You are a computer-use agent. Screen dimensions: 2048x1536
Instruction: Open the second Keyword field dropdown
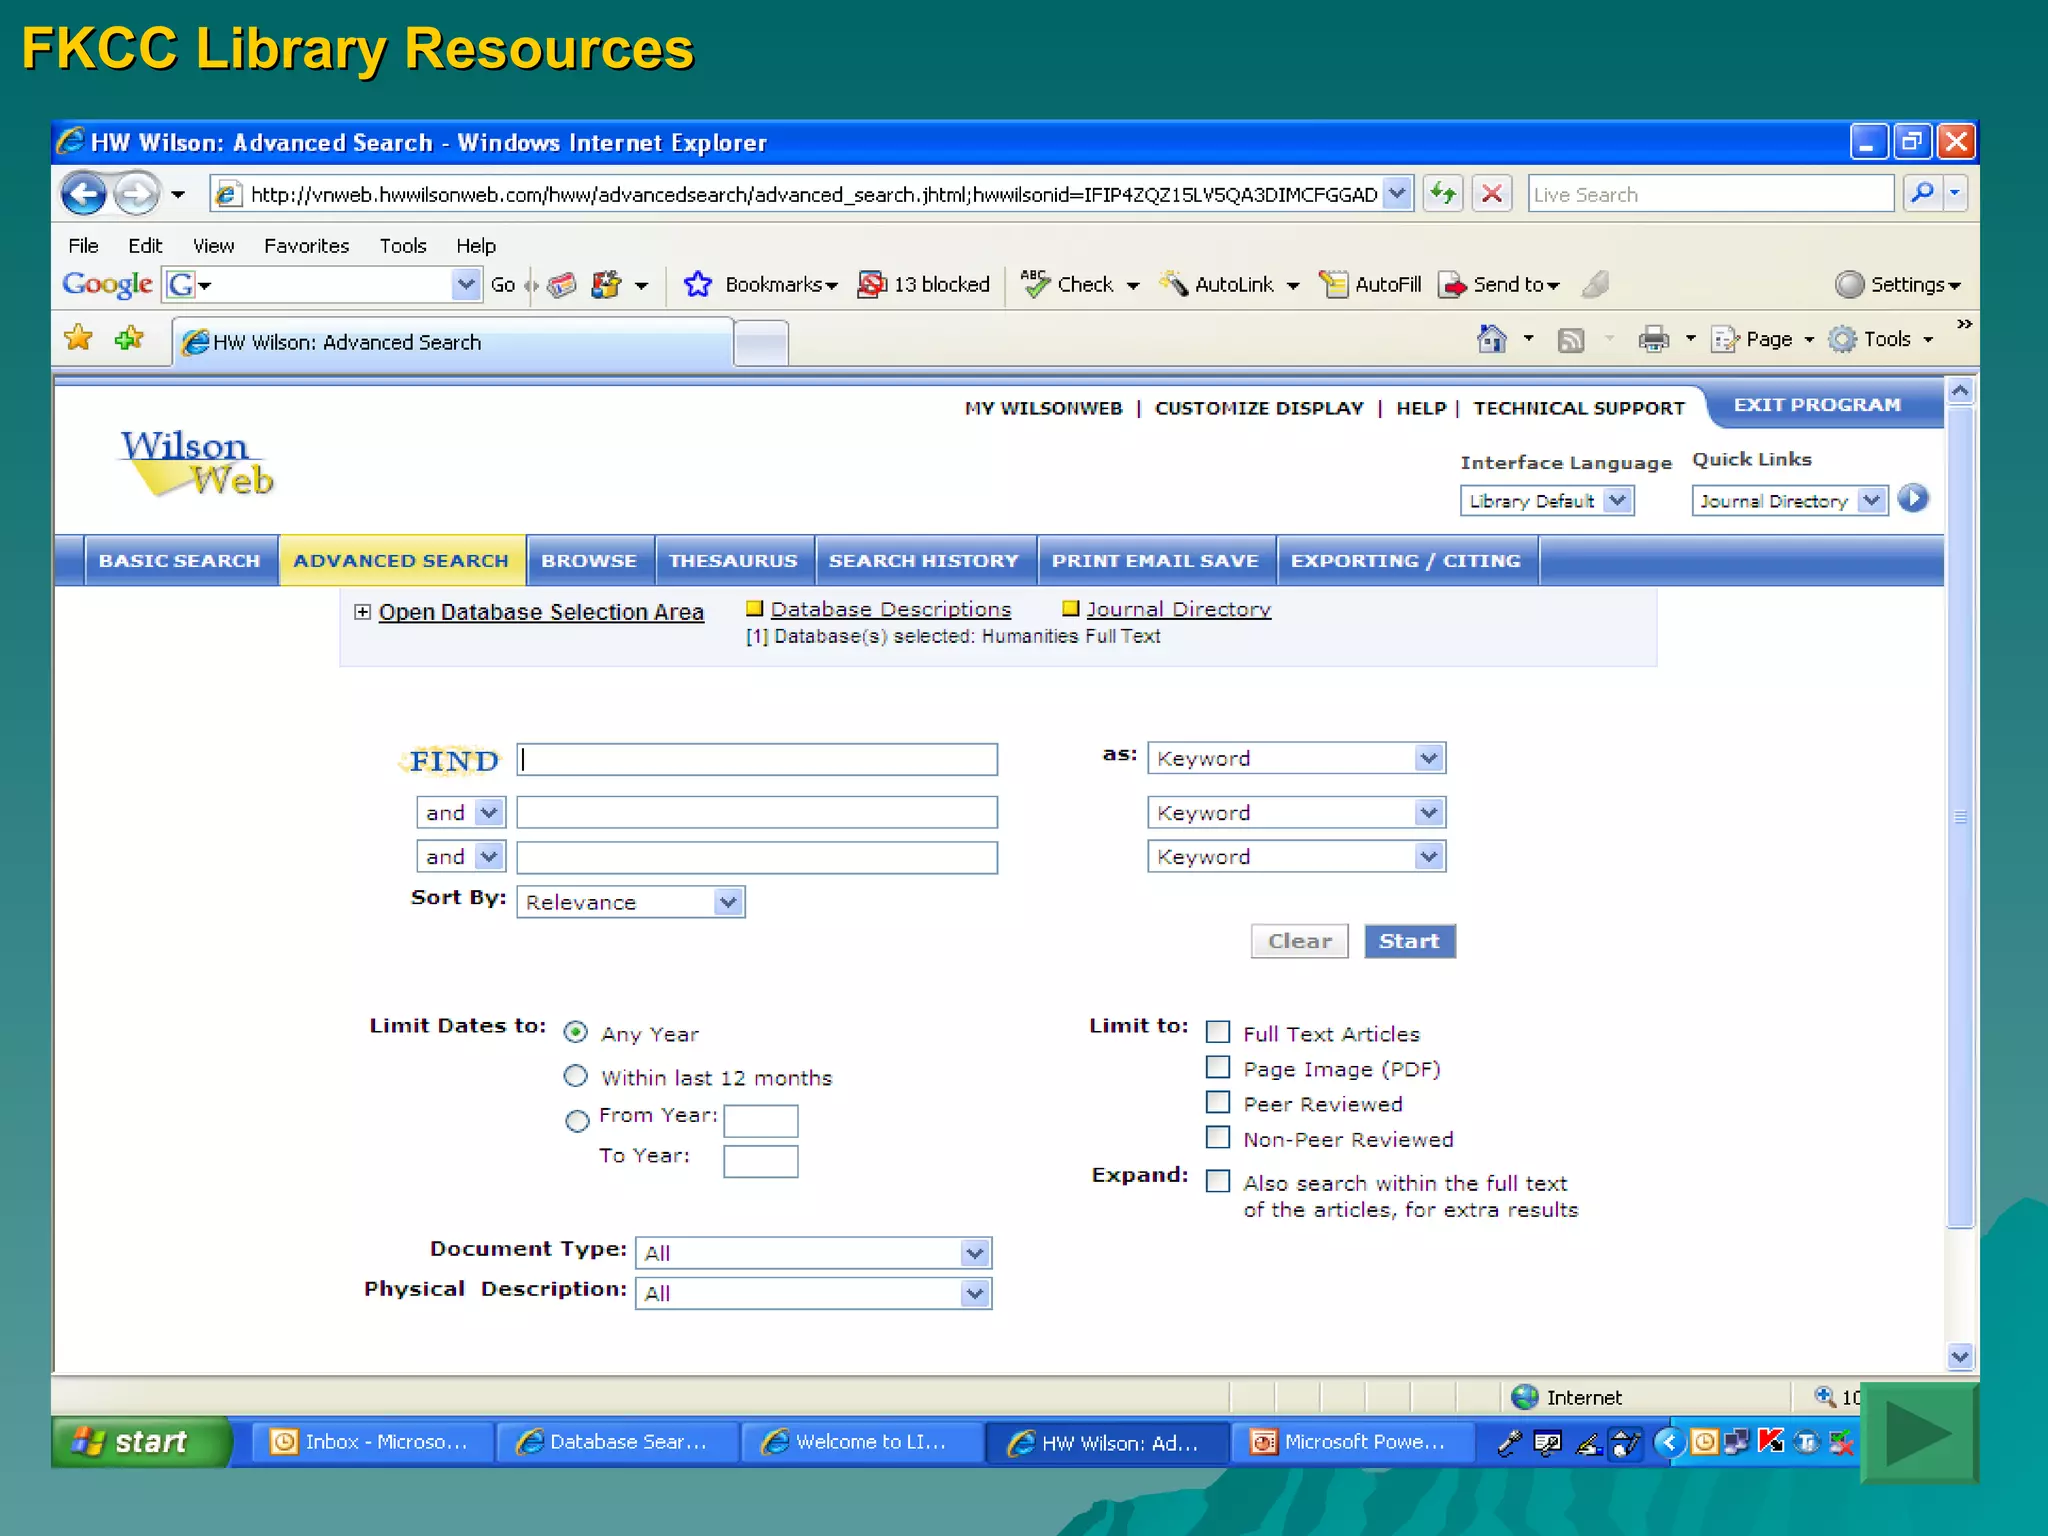(x=1297, y=812)
